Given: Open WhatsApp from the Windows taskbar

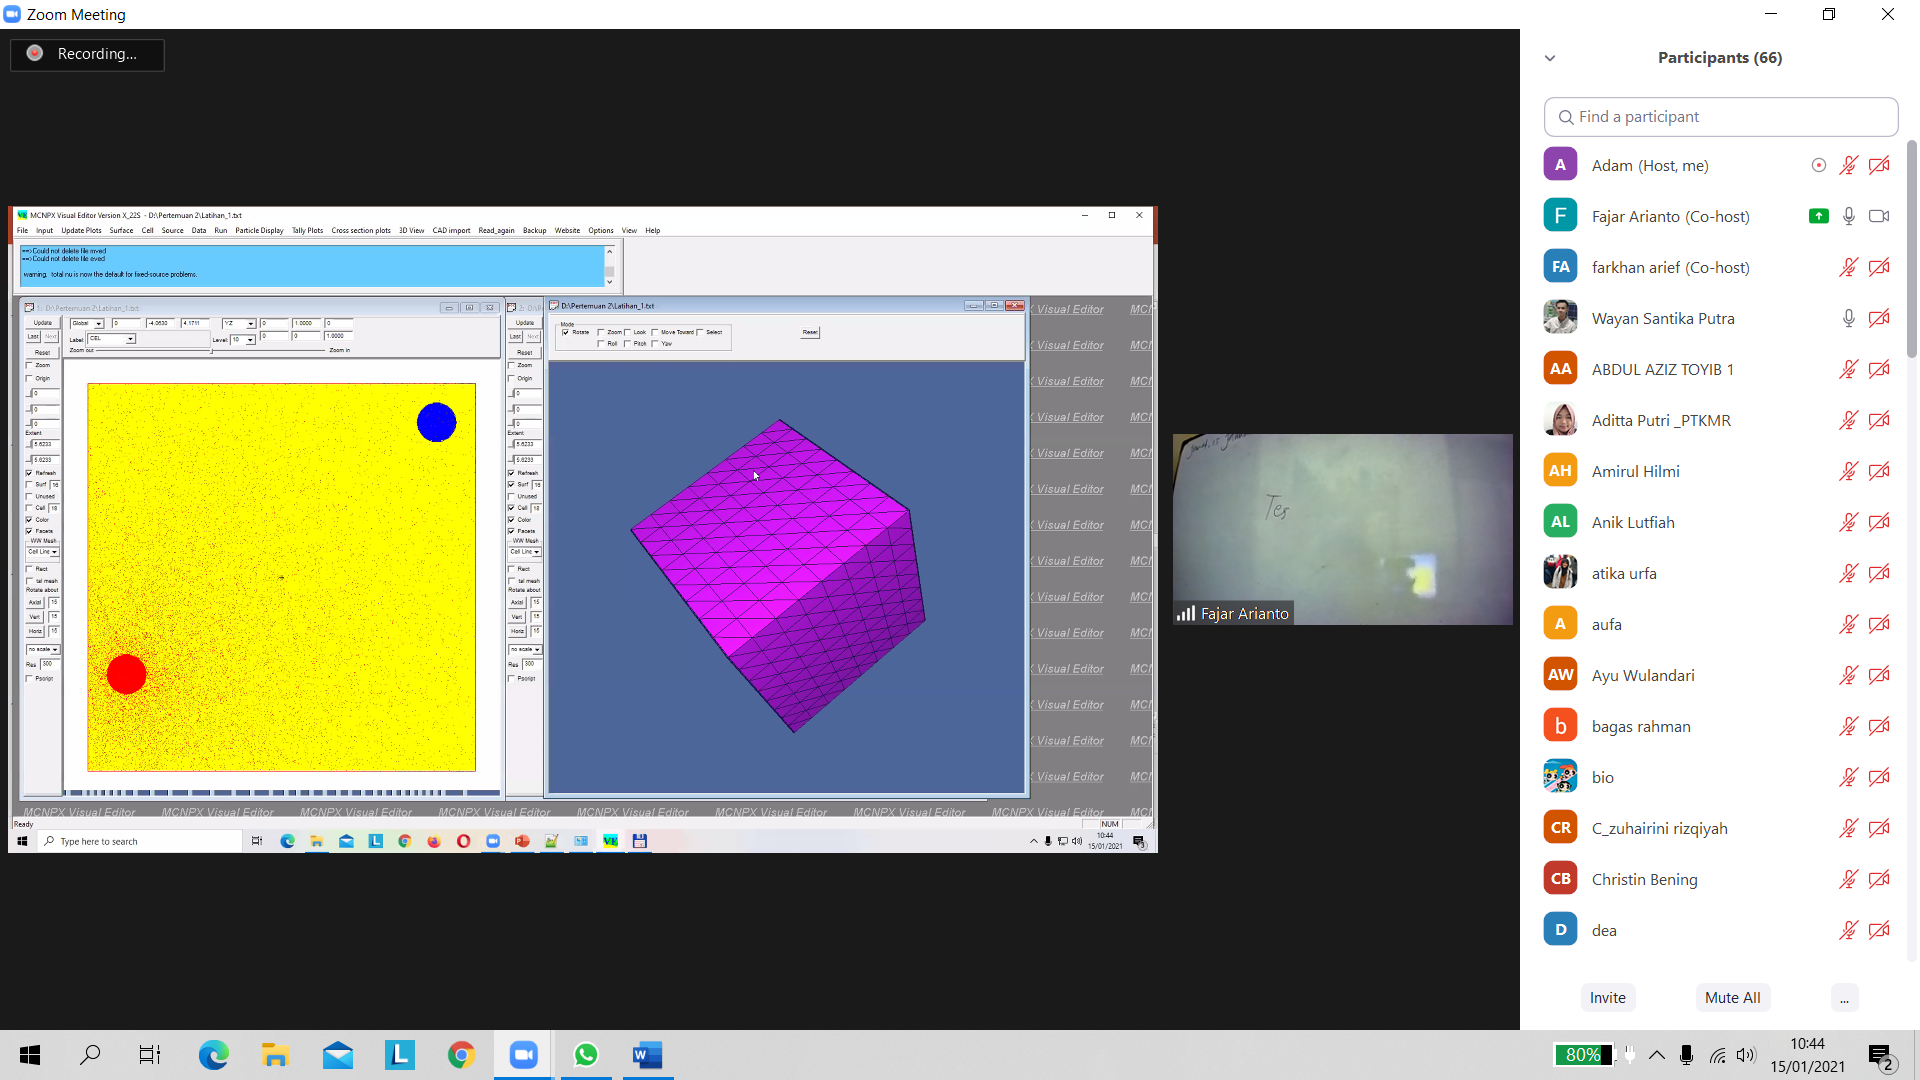Looking at the screenshot, I should pos(586,1055).
